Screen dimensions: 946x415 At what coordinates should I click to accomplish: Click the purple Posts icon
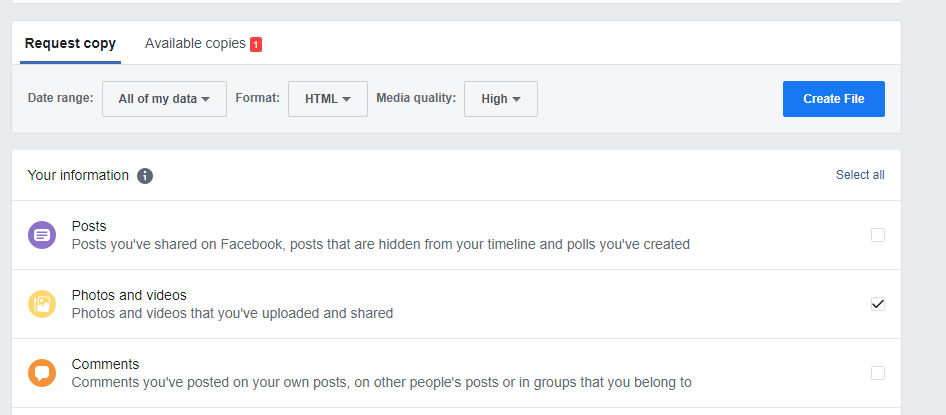42,235
